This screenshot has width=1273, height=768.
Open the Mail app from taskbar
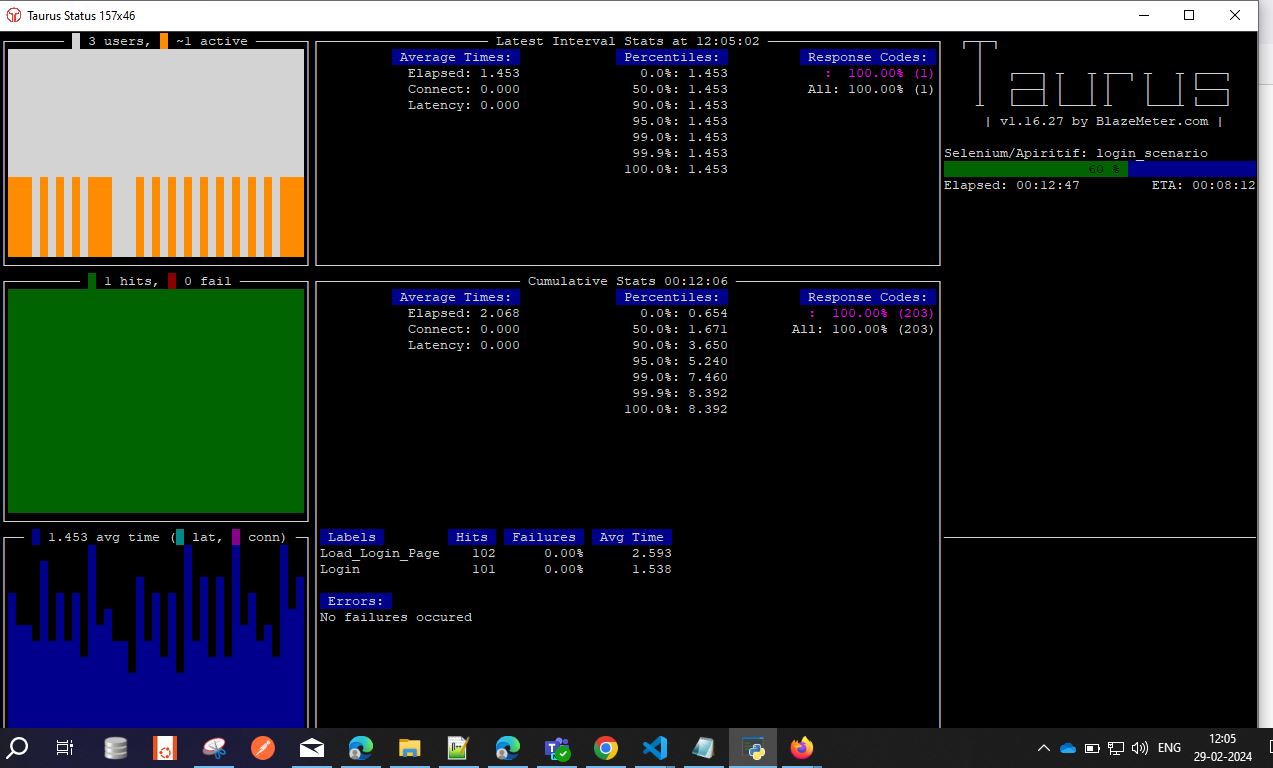tap(312, 748)
